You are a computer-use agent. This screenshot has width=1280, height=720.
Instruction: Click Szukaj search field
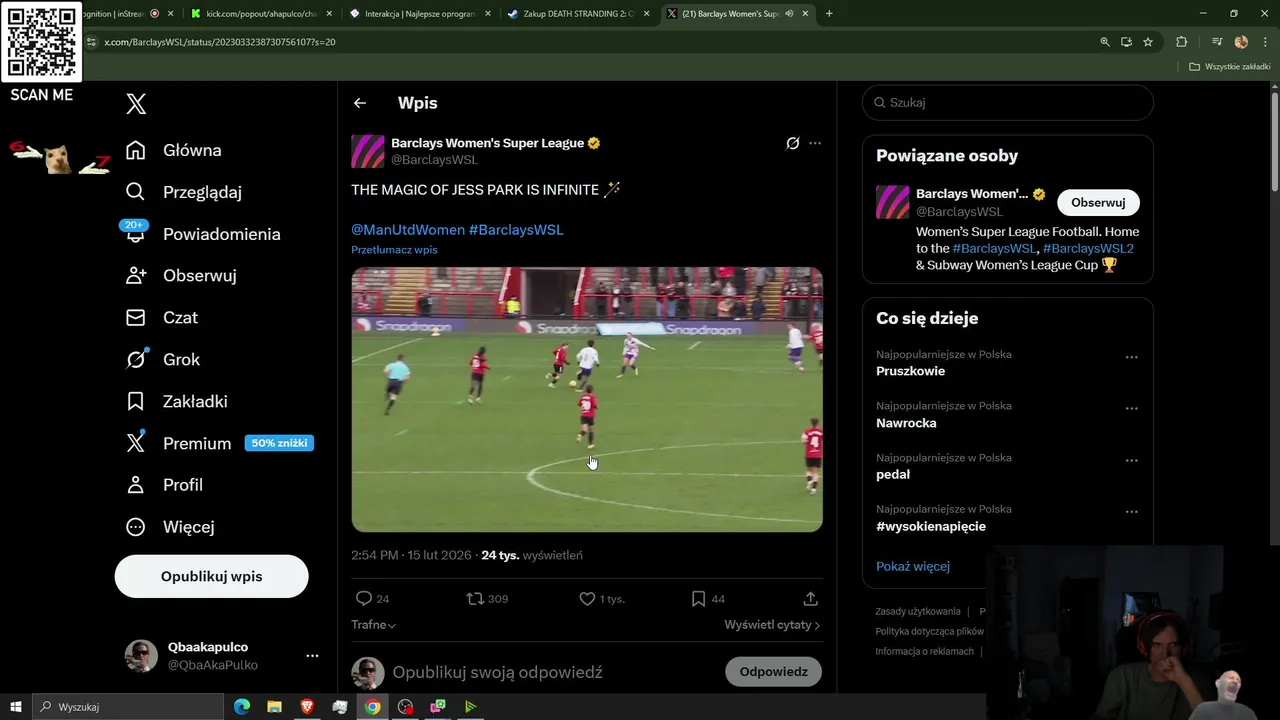(x=1008, y=102)
